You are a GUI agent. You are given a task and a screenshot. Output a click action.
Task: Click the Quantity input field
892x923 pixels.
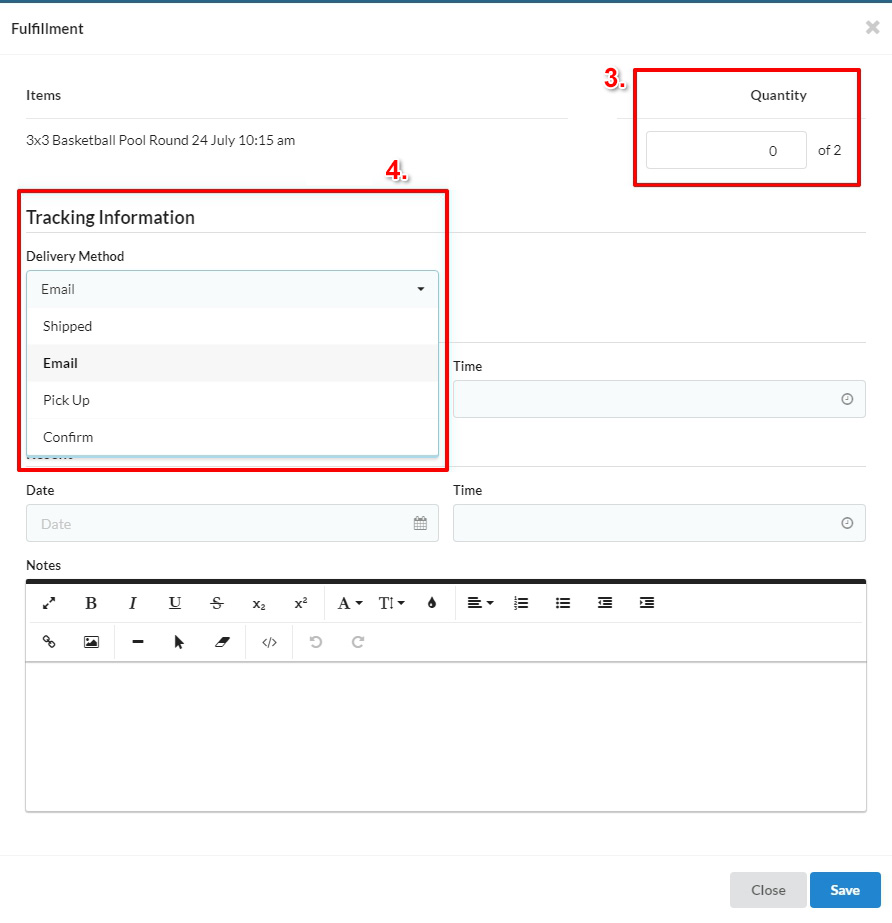point(726,151)
